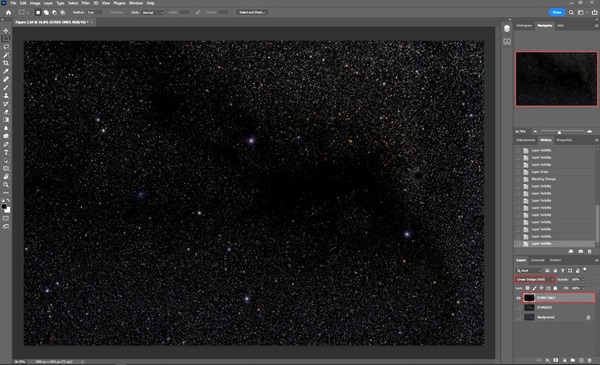Click the Navigator zoom slider handle

(x=559, y=132)
